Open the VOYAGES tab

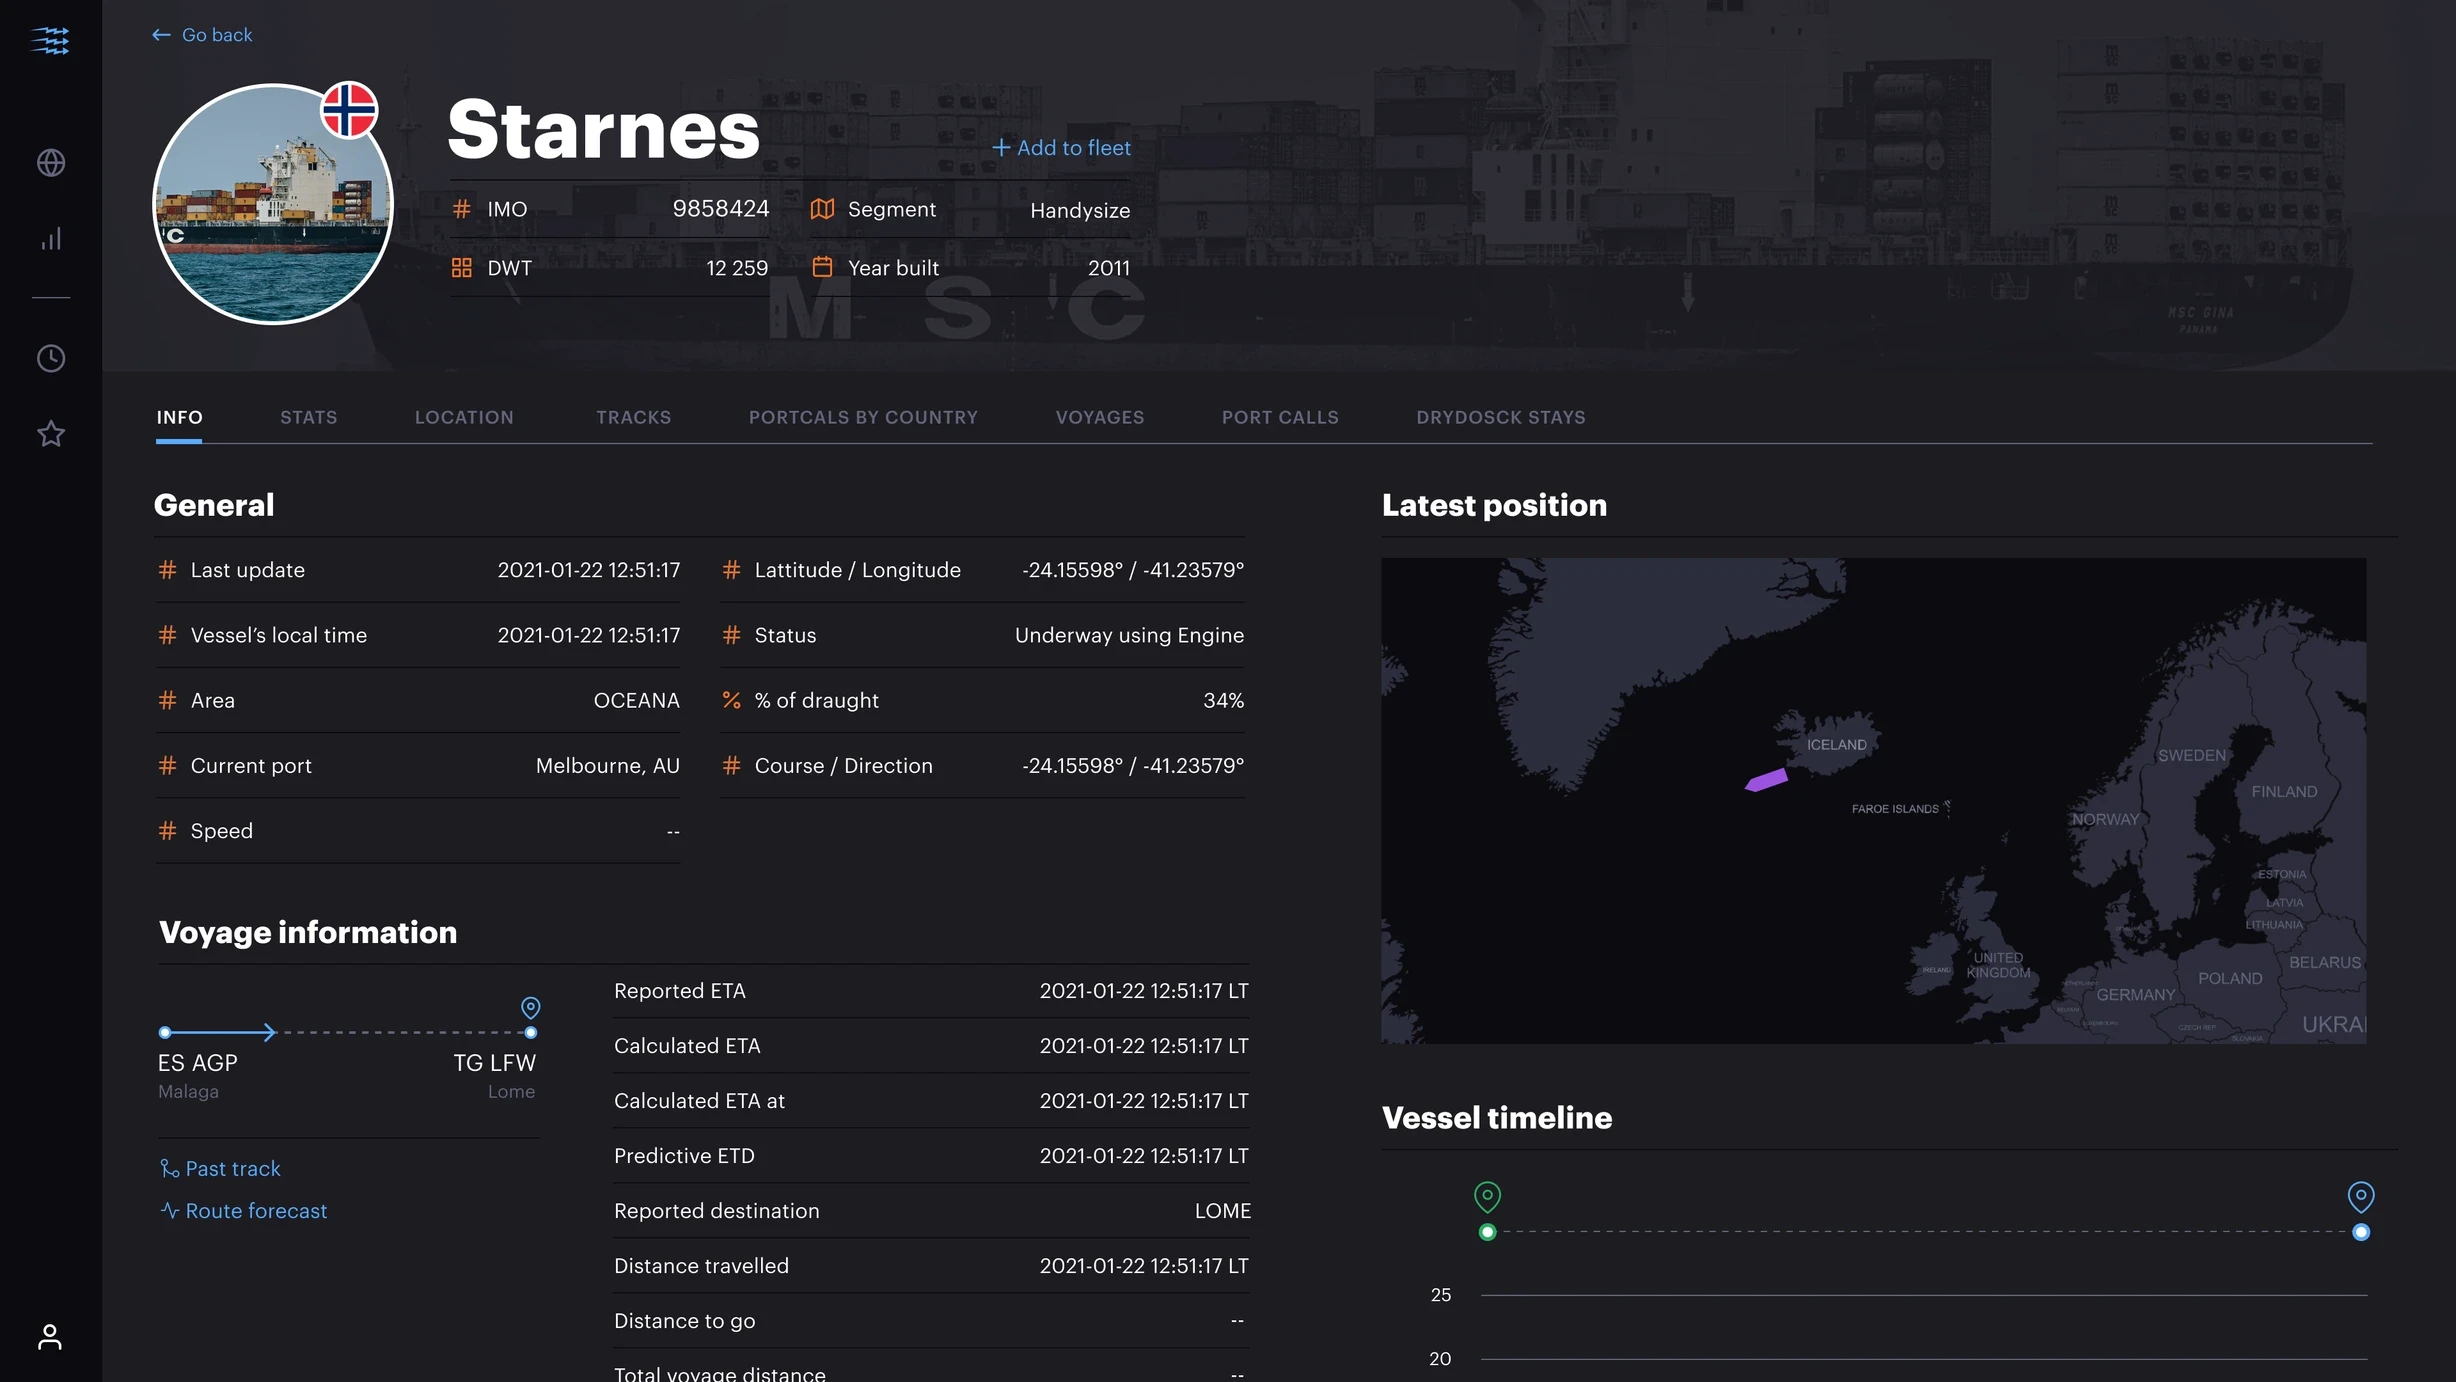(x=1099, y=417)
